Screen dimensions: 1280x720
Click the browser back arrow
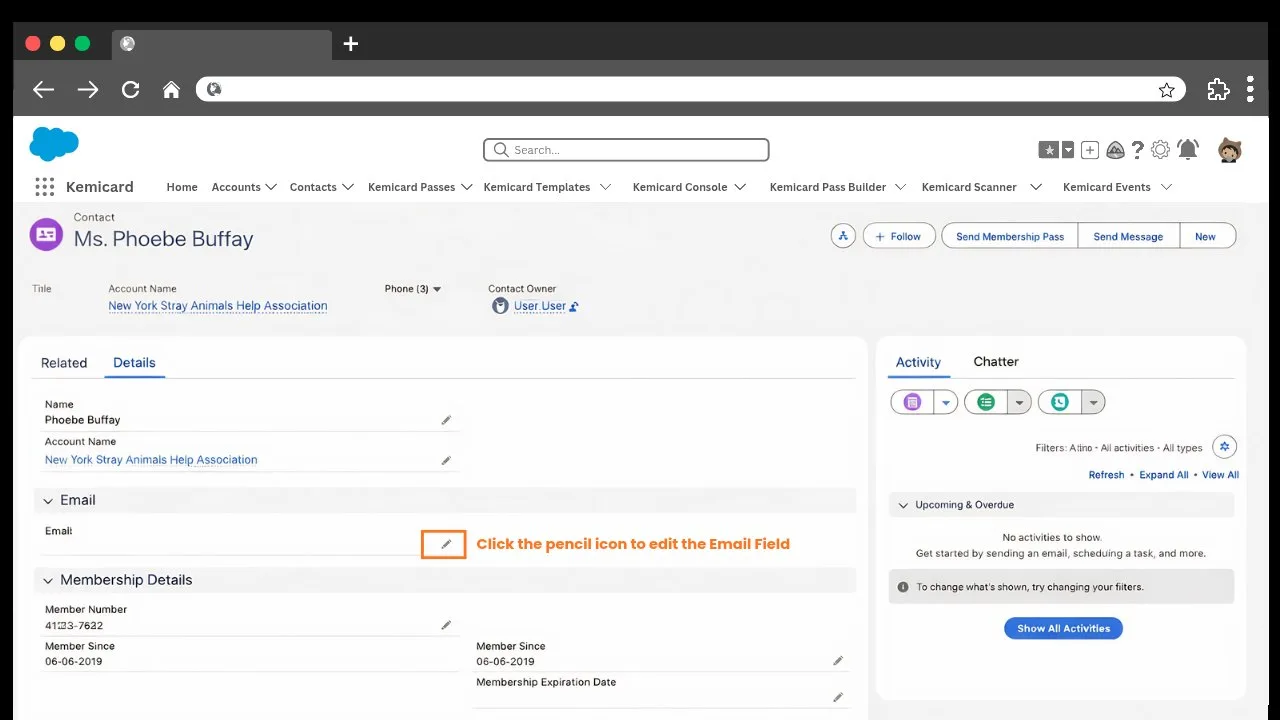[x=43, y=90]
